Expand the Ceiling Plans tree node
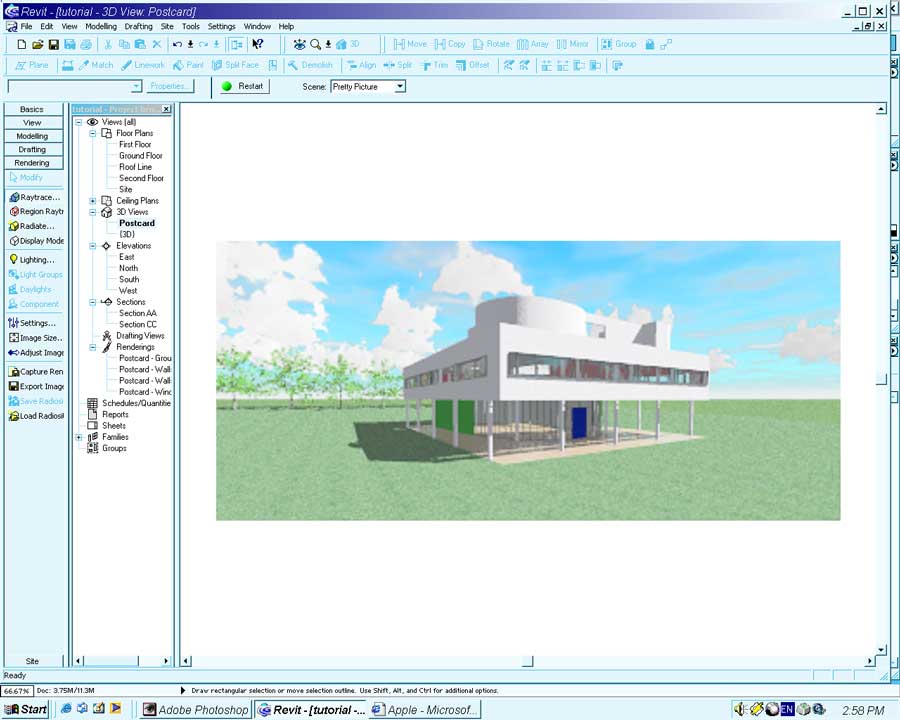900x720 pixels. 93,201
